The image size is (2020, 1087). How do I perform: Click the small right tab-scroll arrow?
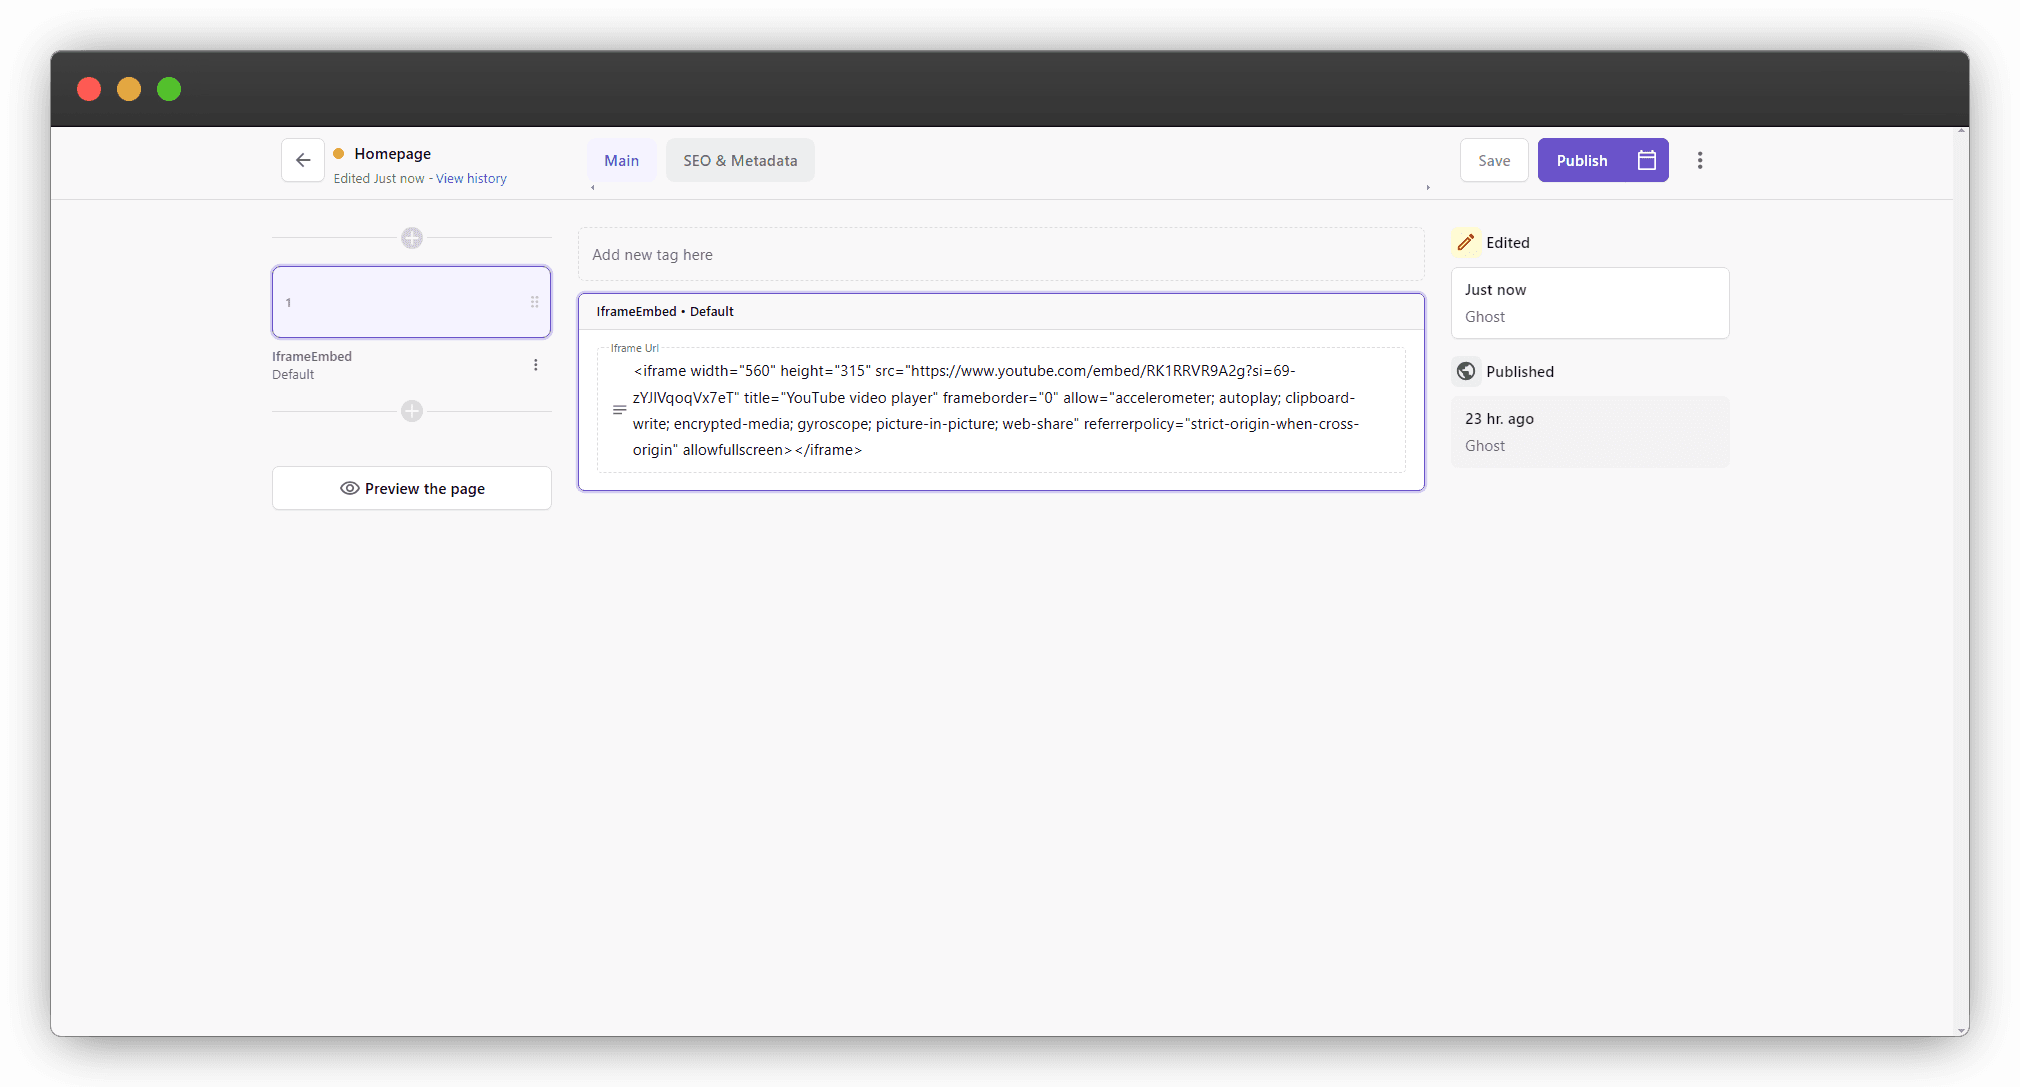[1428, 188]
